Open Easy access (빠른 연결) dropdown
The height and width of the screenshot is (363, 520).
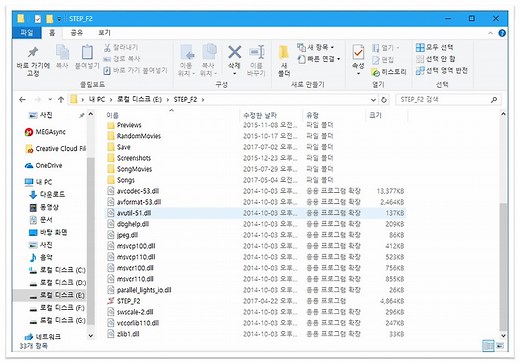(319, 59)
